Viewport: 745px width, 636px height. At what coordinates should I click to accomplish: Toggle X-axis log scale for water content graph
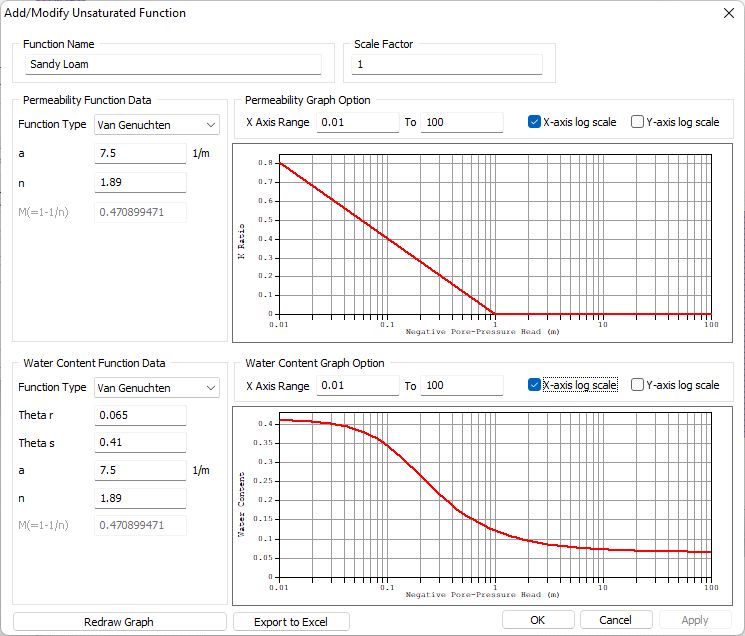tap(535, 385)
